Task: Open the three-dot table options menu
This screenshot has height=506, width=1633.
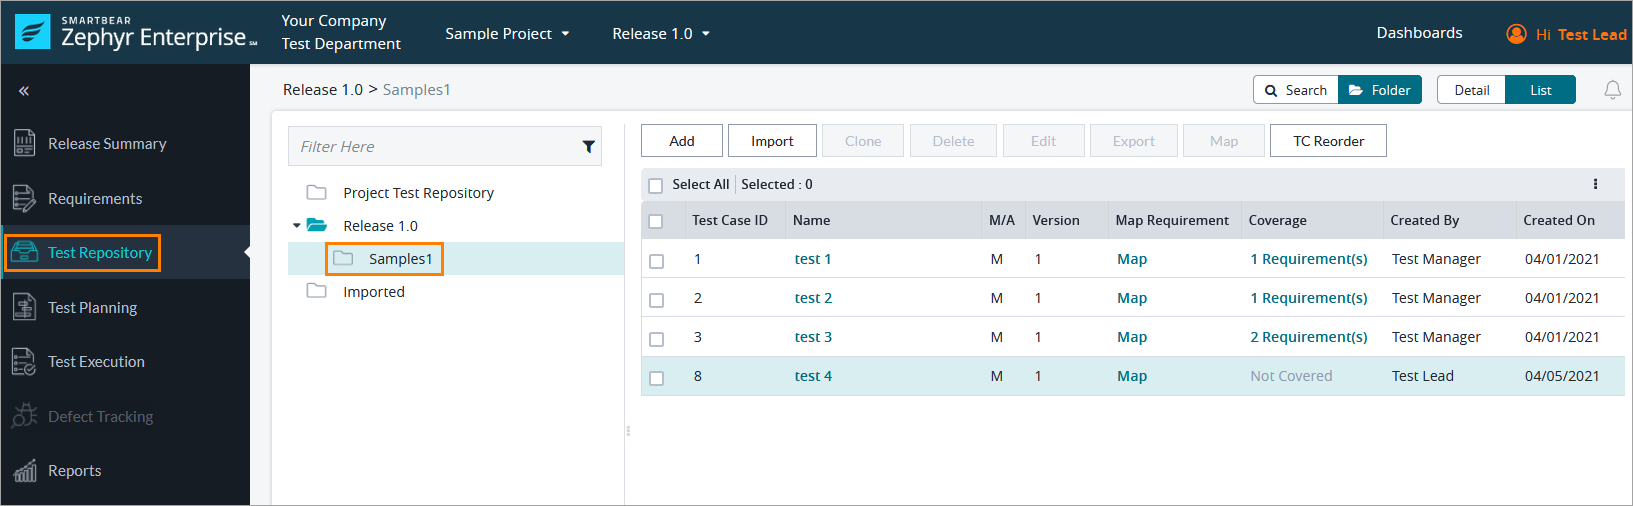Action: (x=1595, y=184)
